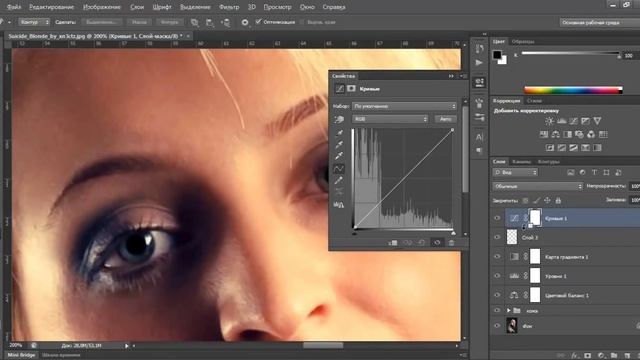640x360 pixels.
Task: Collapse the Properties panel with double arrows
Action: [451, 76]
